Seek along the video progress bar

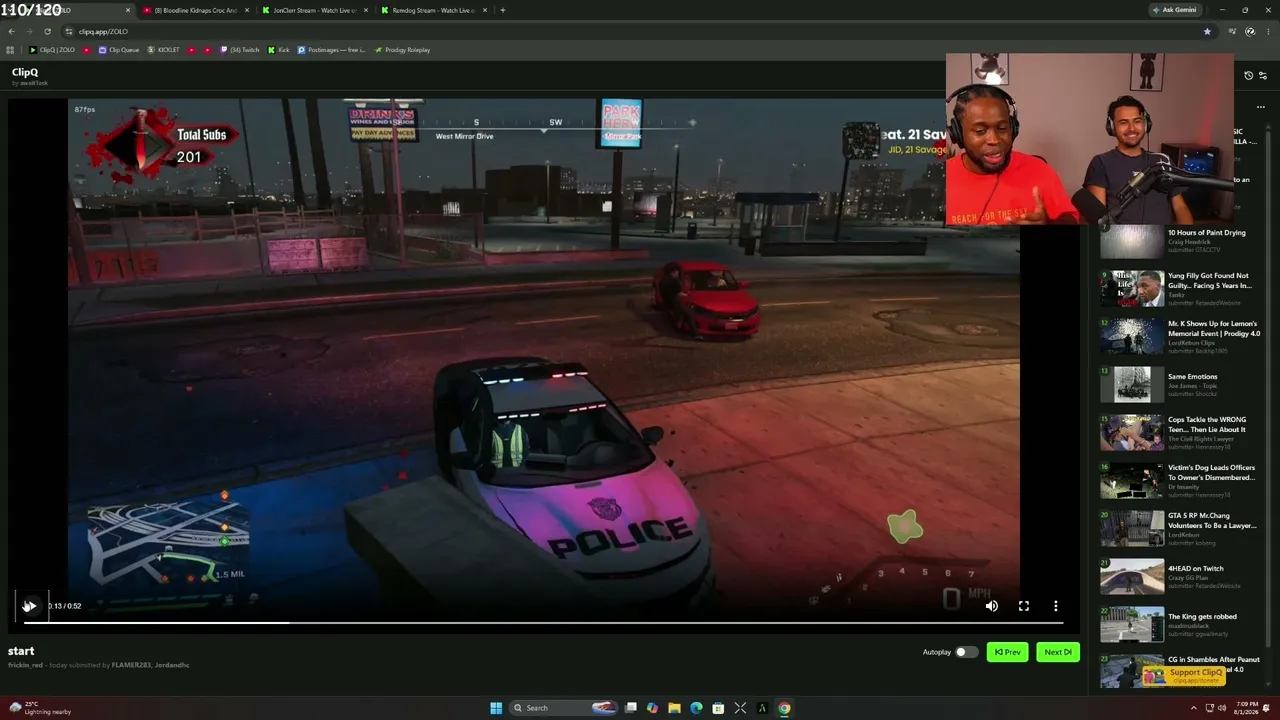click(544, 623)
